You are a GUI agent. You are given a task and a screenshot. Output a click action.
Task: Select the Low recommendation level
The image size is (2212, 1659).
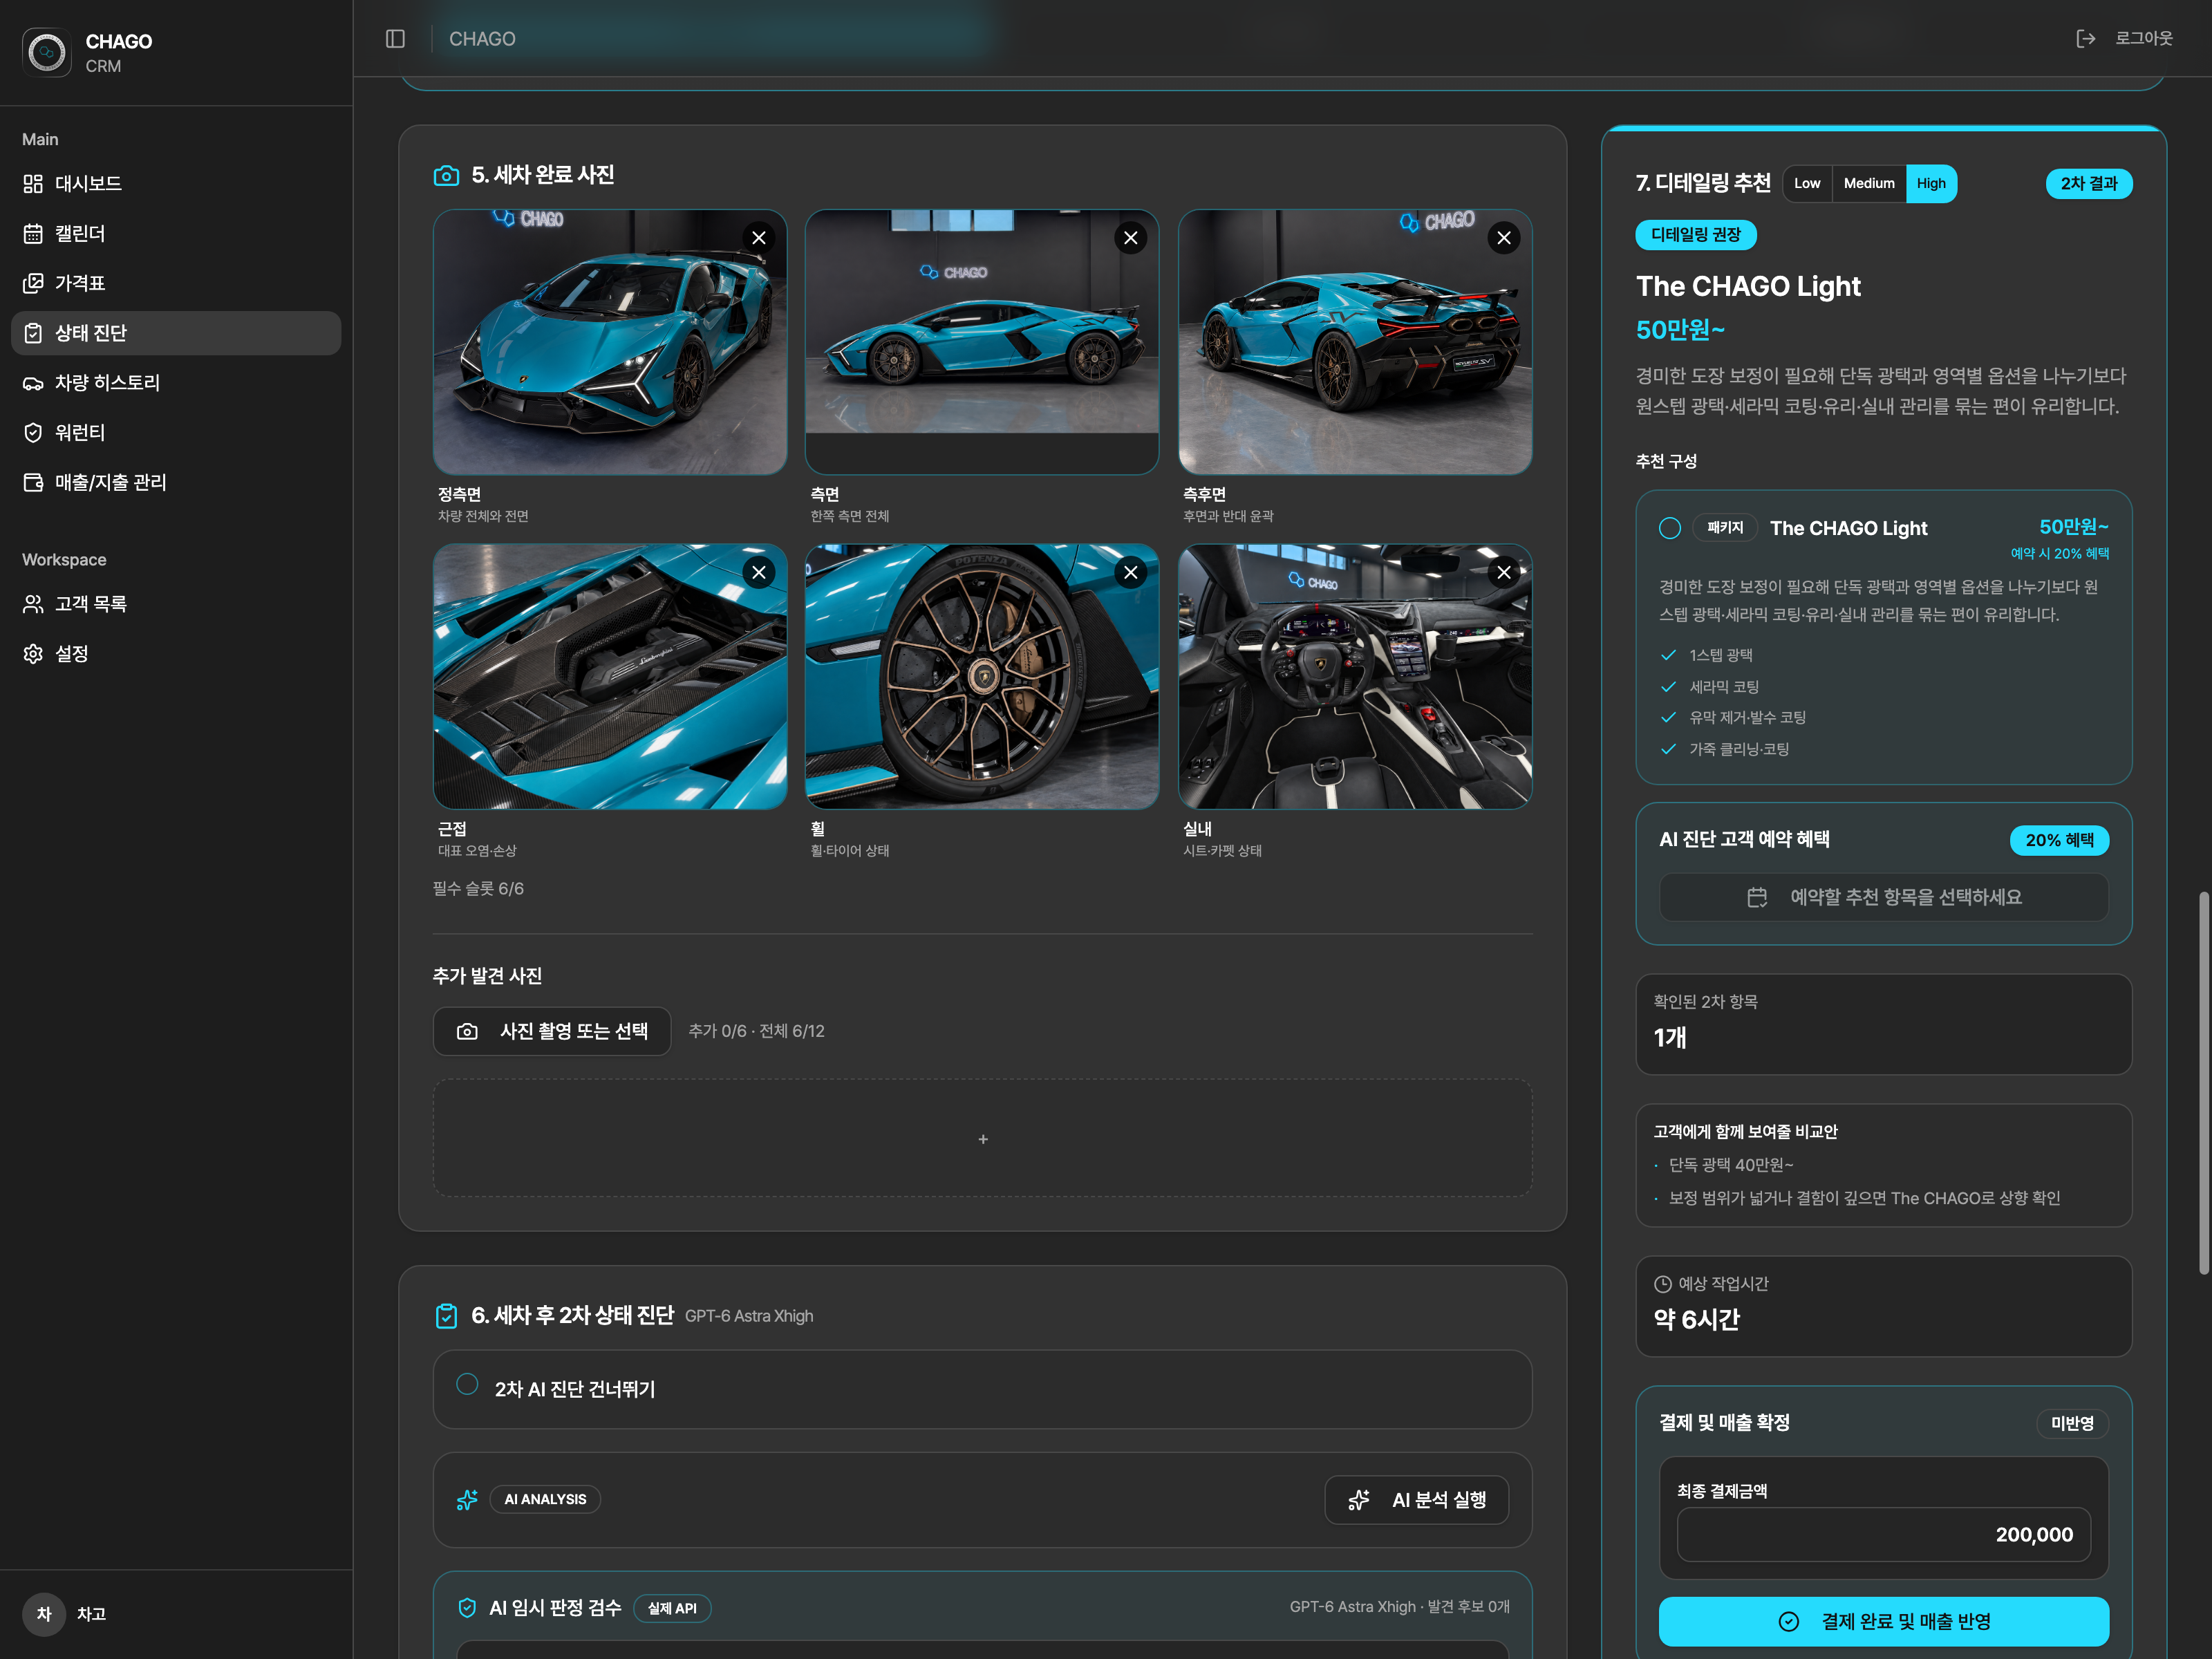pos(1807,184)
